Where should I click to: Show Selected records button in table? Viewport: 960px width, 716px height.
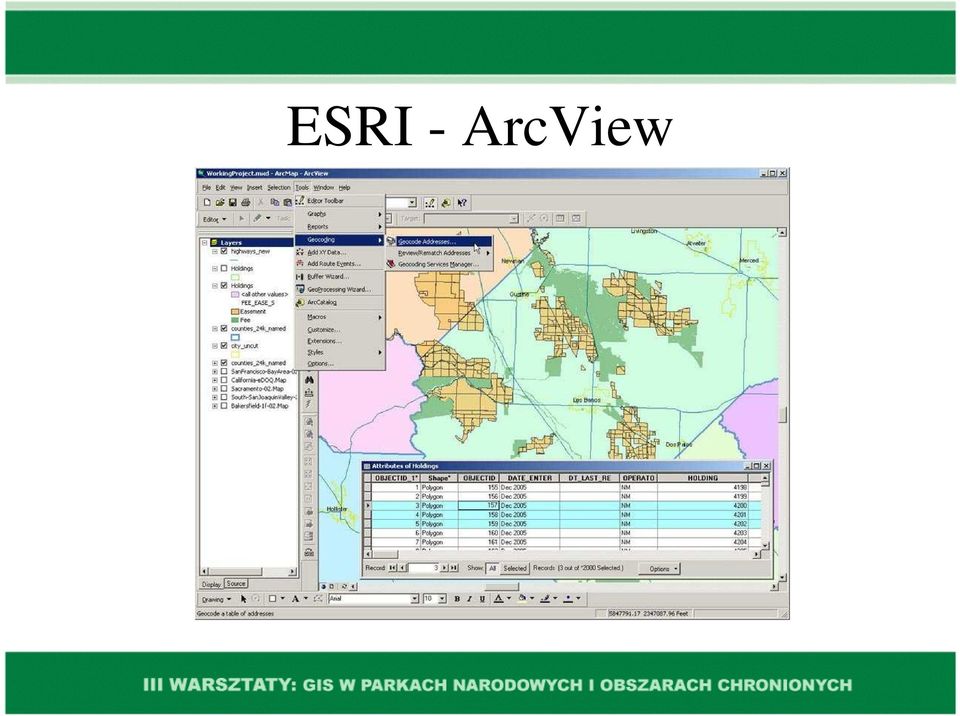pyautogui.click(x=515, y=568)
